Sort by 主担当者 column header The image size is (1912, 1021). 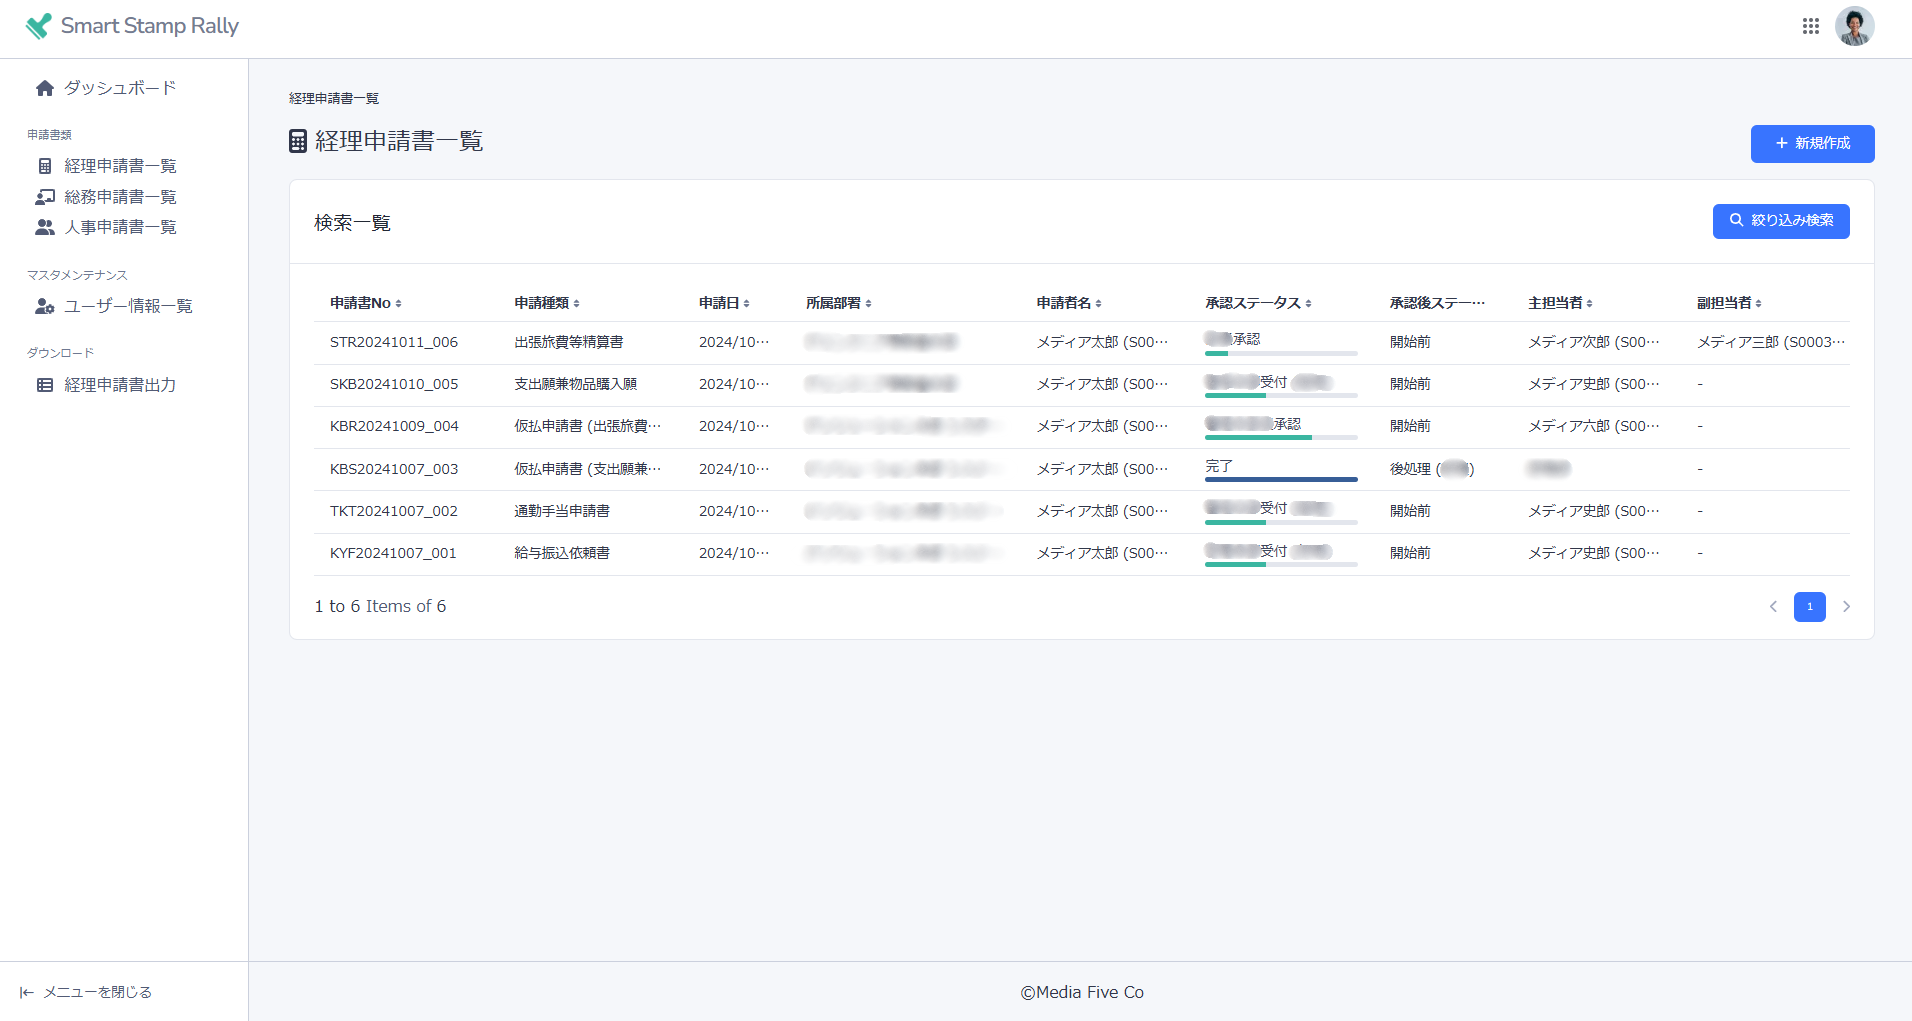click(1560, 303)
